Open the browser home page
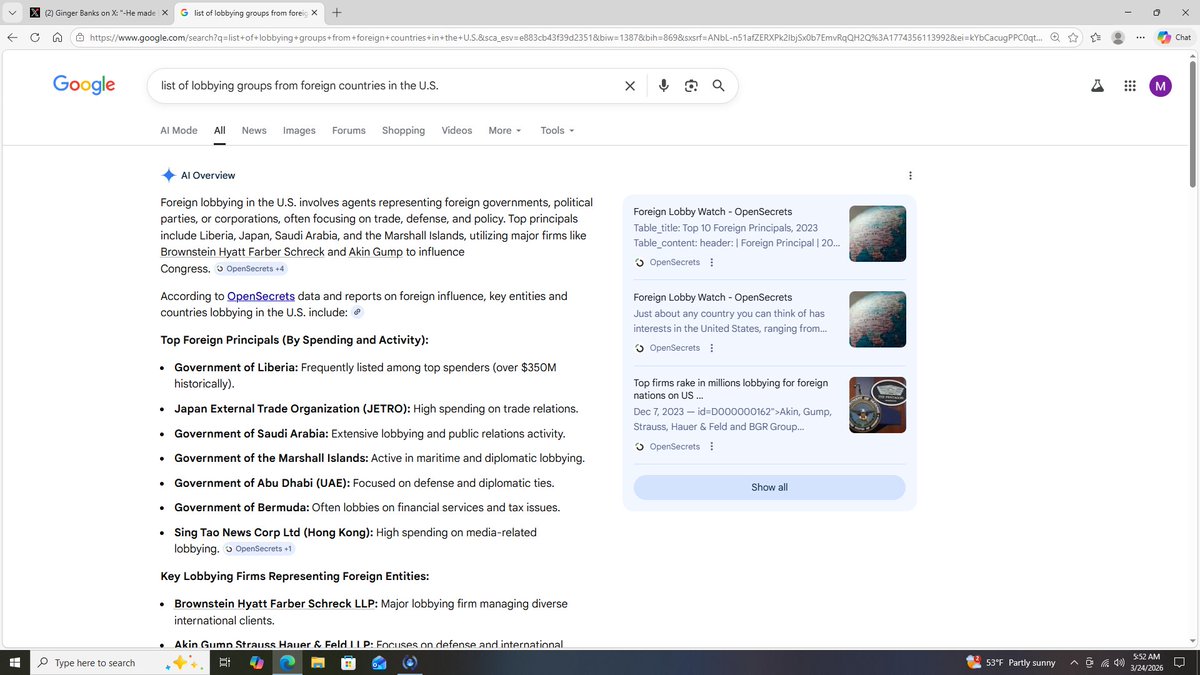Image resolution: width=1200 pixels, height=675 pixels. click(x=57, y=38)
